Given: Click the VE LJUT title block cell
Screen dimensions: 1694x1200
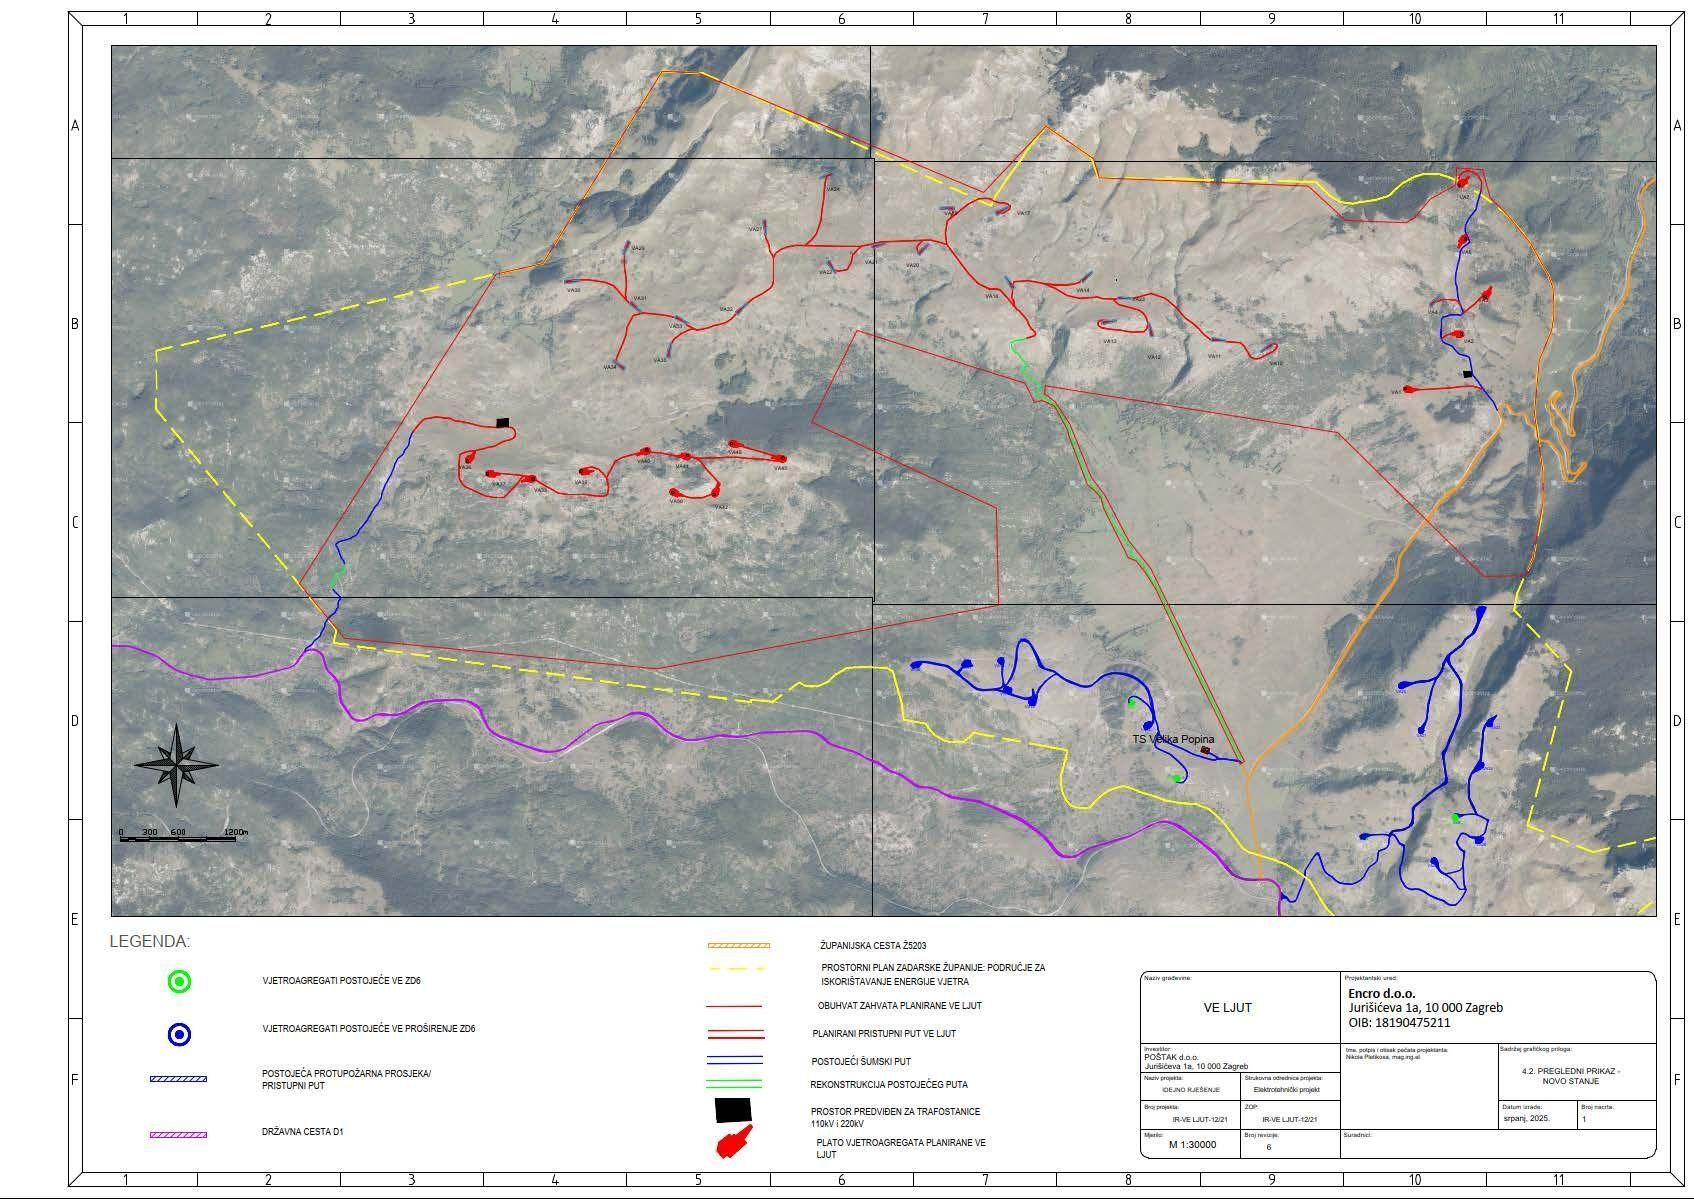Looking at the screenshot, I should point(1227,1008).
